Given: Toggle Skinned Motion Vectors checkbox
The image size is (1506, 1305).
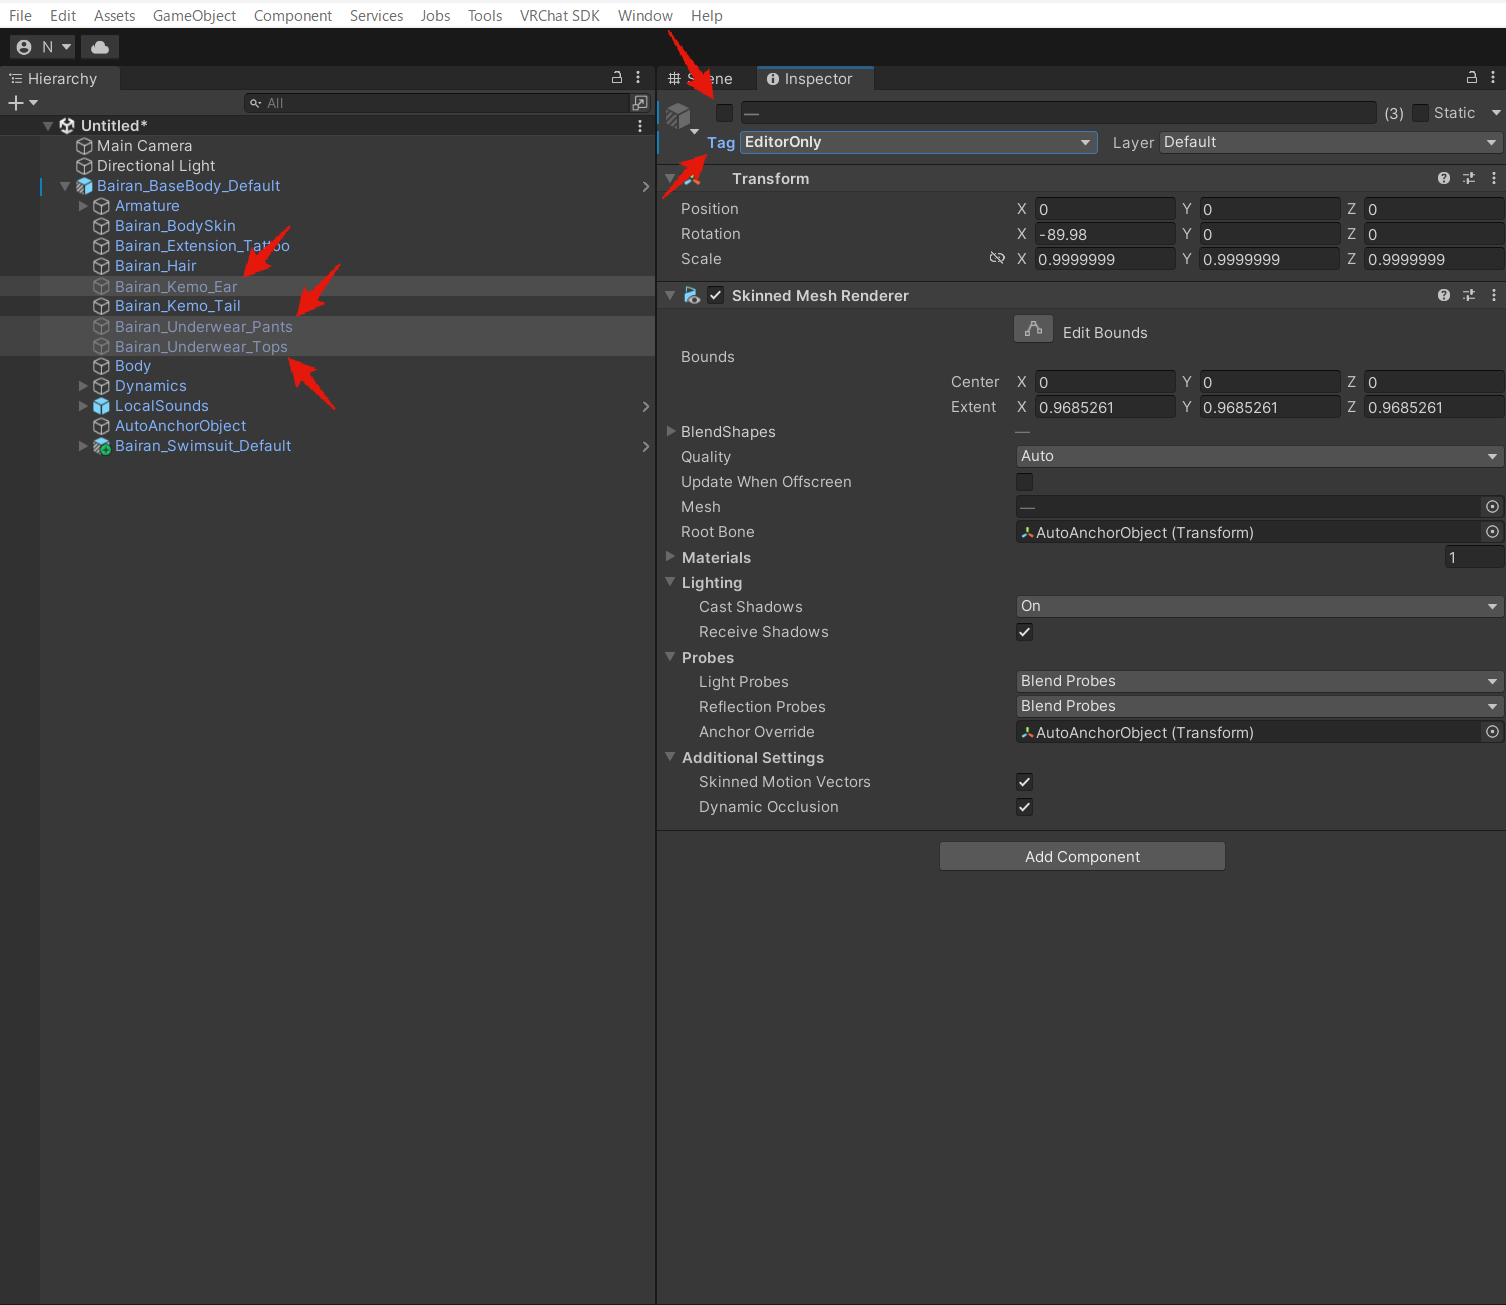Looking at the screenshot, I should pyautogui.click(x=1025, y=782).
